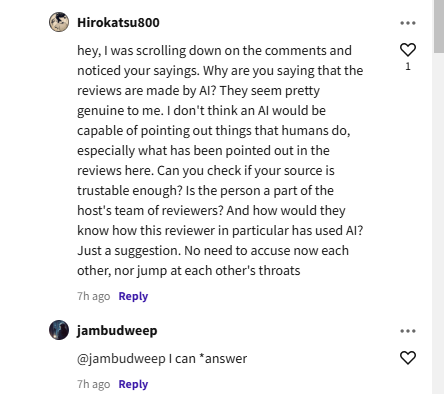The image size is (444, 394).
Task: Open the three-dot menu on jambudweep's comment
Action: (x=408, y=331)
